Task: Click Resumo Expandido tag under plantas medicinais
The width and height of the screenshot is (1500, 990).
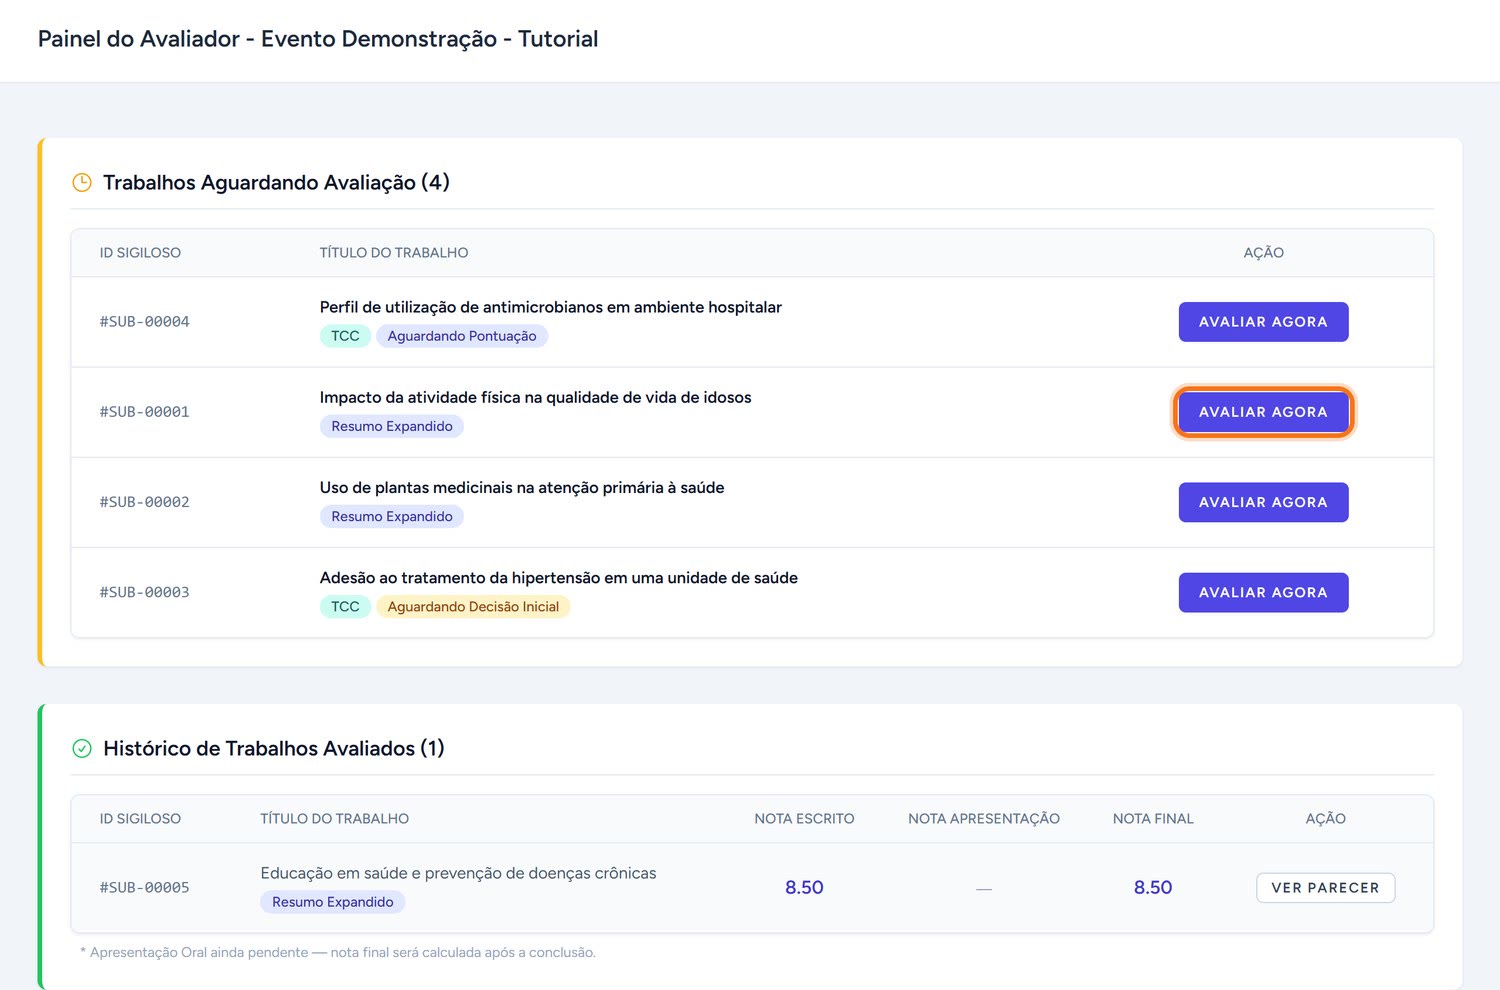Action: tap(392, 516)
